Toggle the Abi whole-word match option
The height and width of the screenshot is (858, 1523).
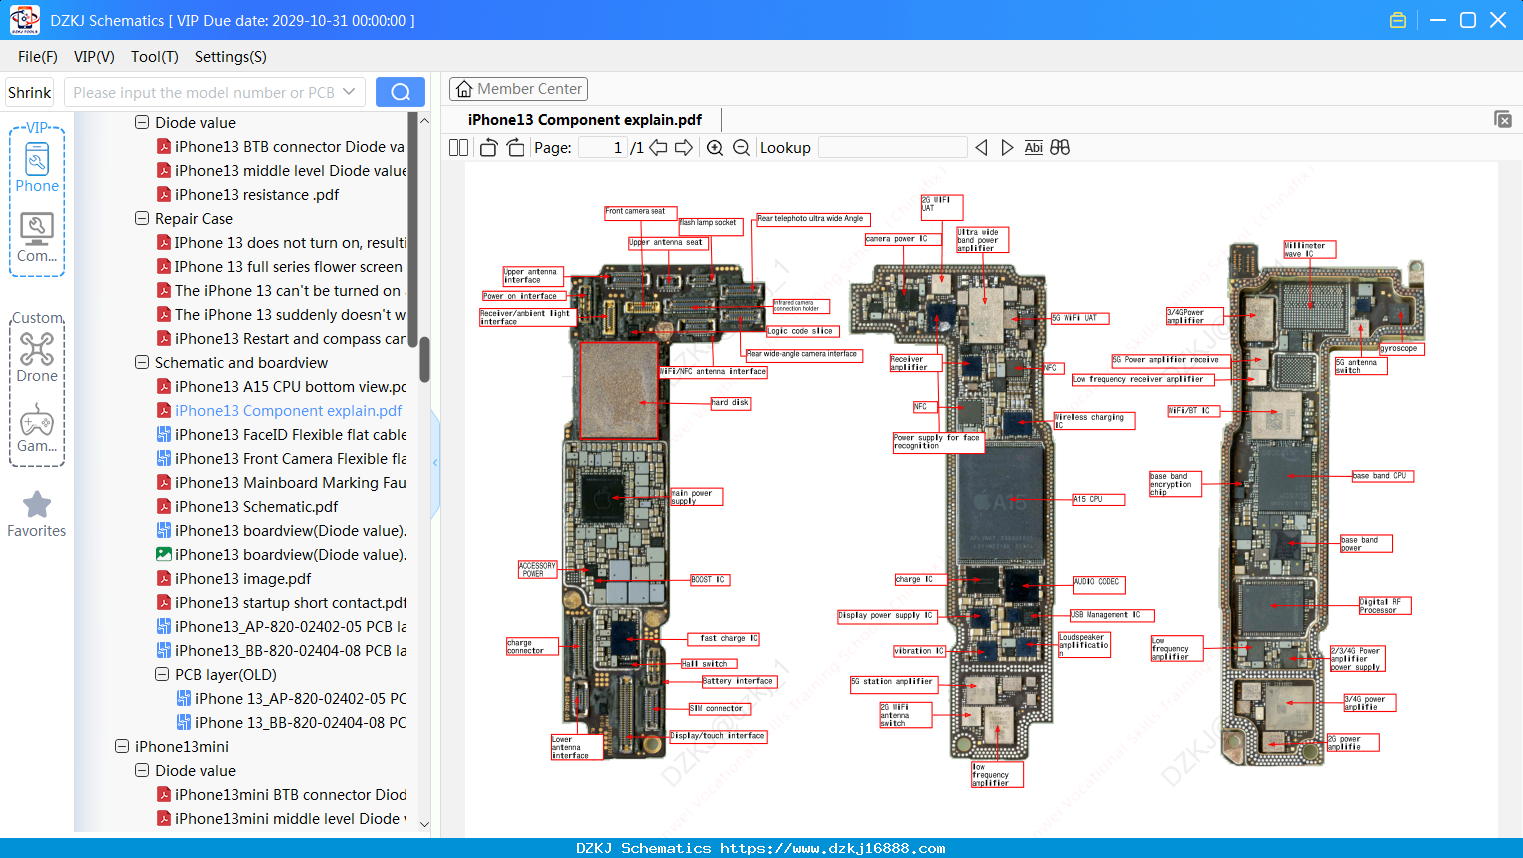tap(1034, 148)
